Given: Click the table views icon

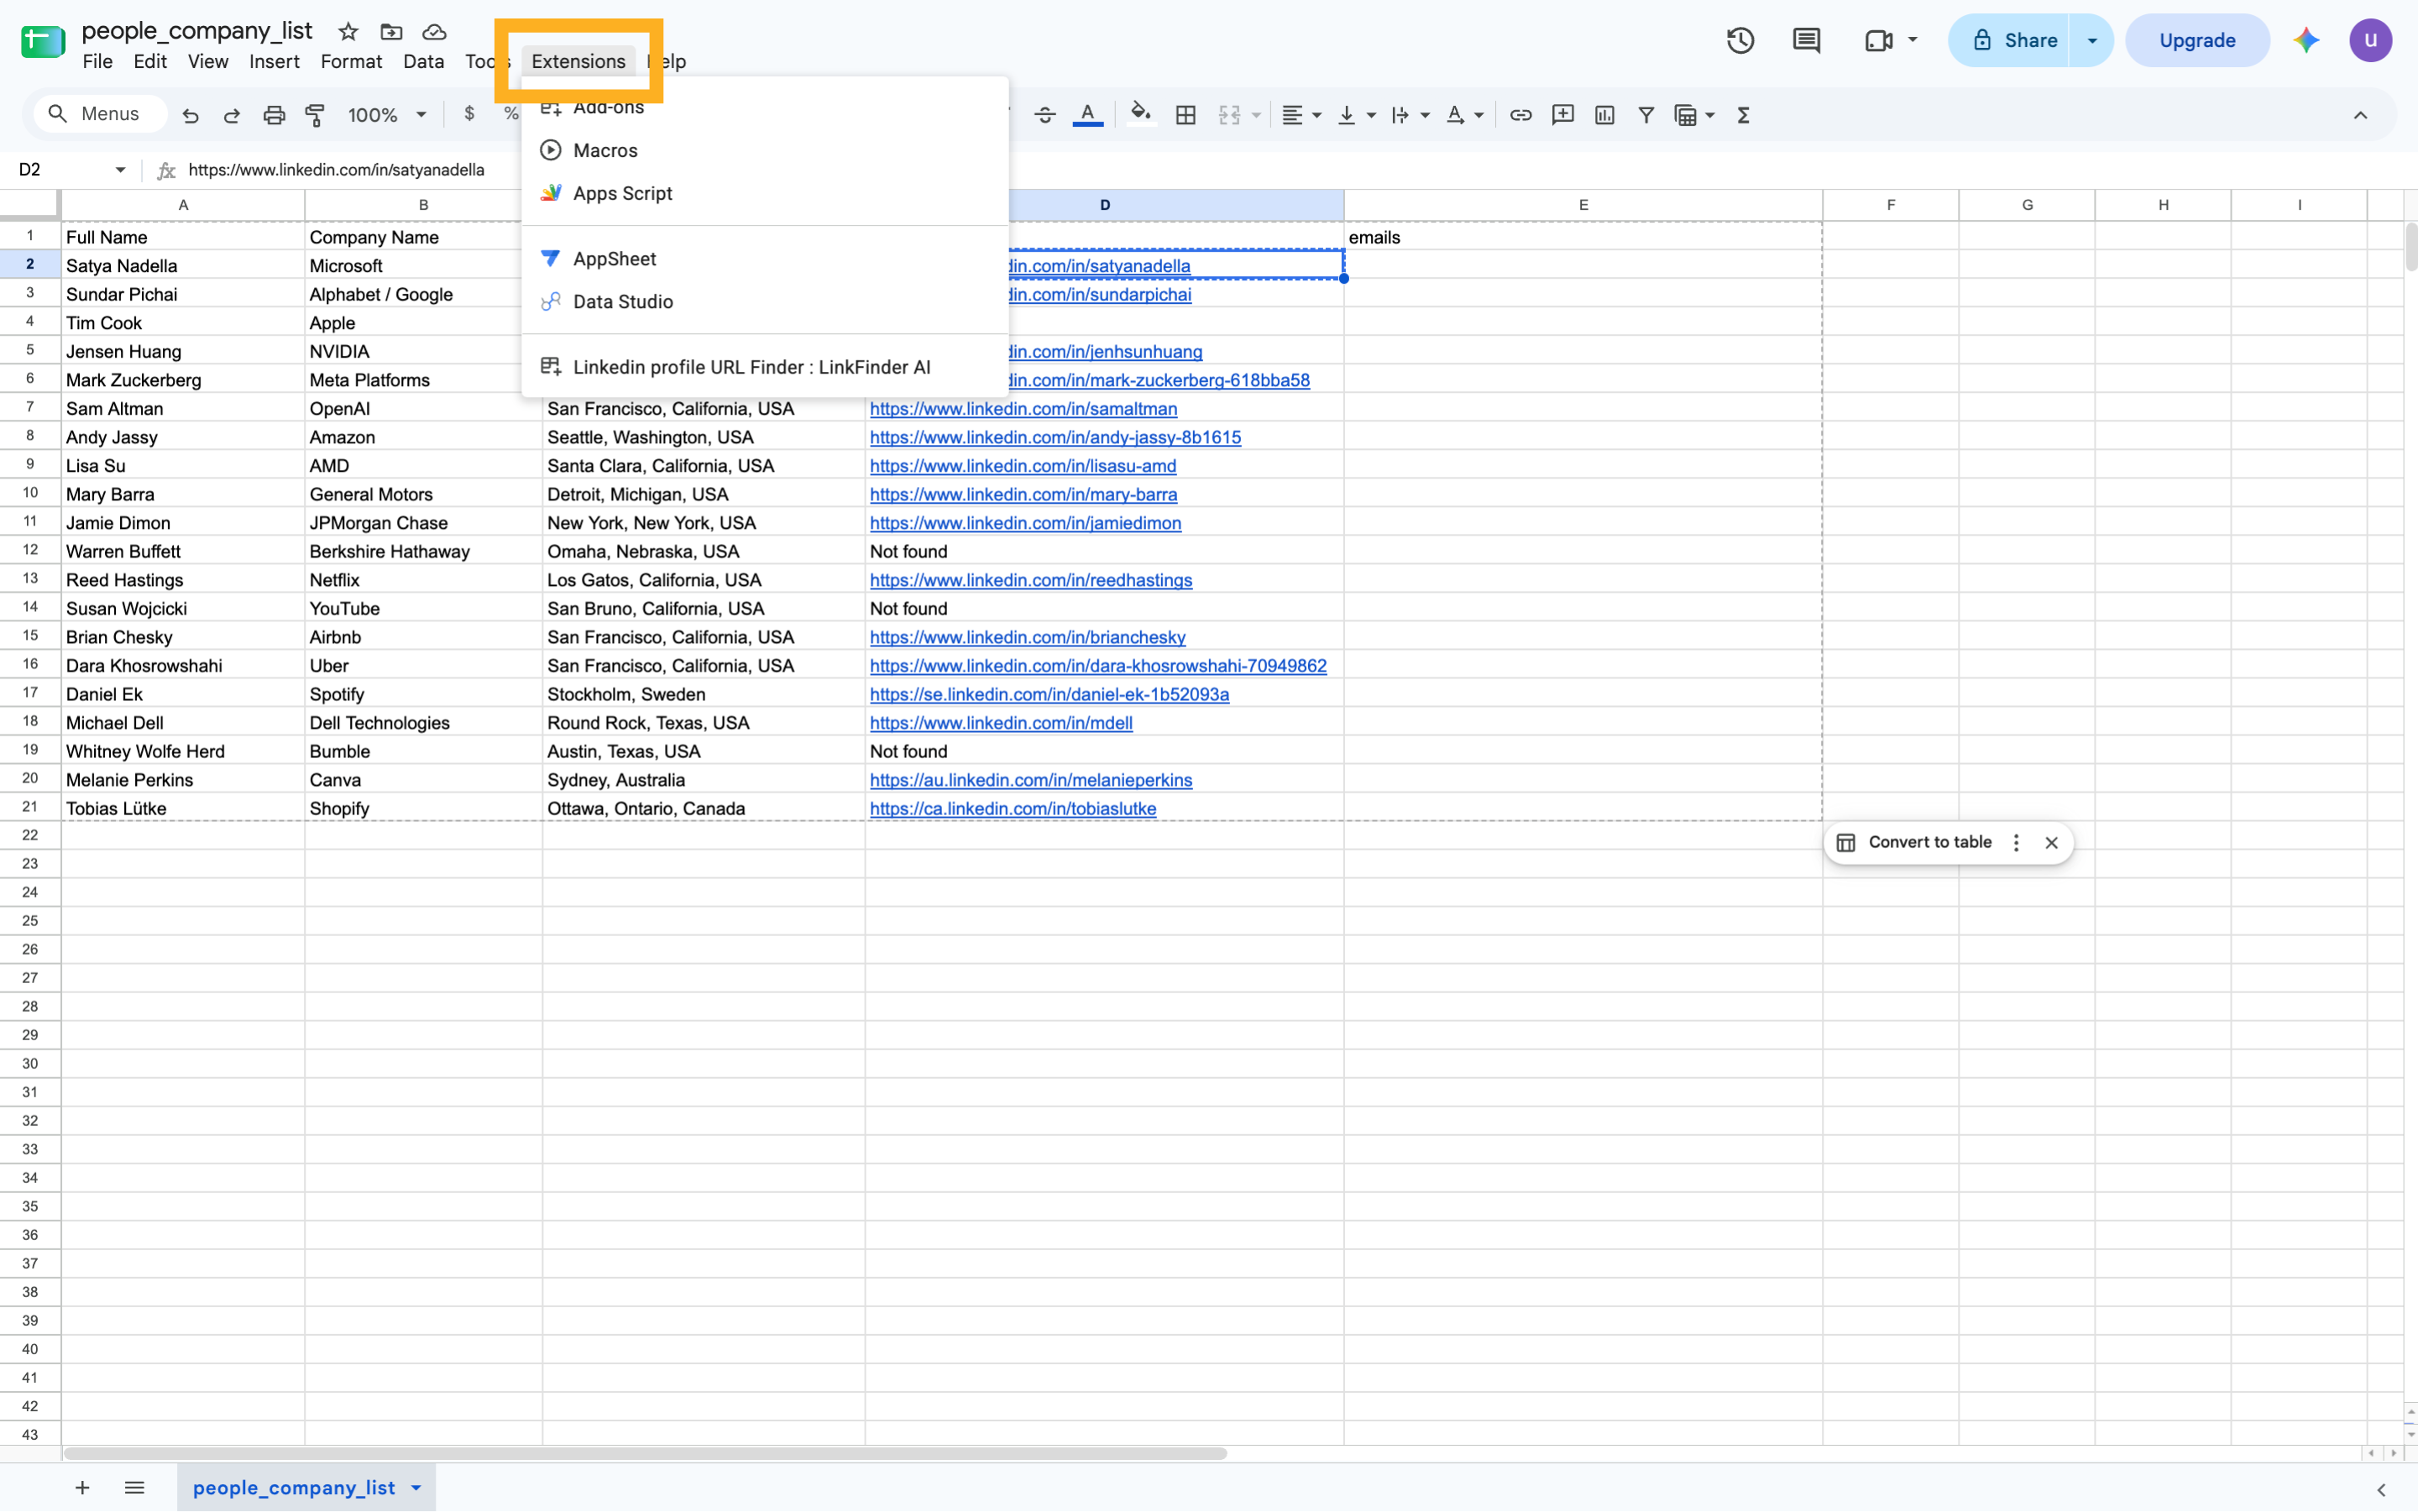Looking at the screenshot, I should pos(1686,115).
